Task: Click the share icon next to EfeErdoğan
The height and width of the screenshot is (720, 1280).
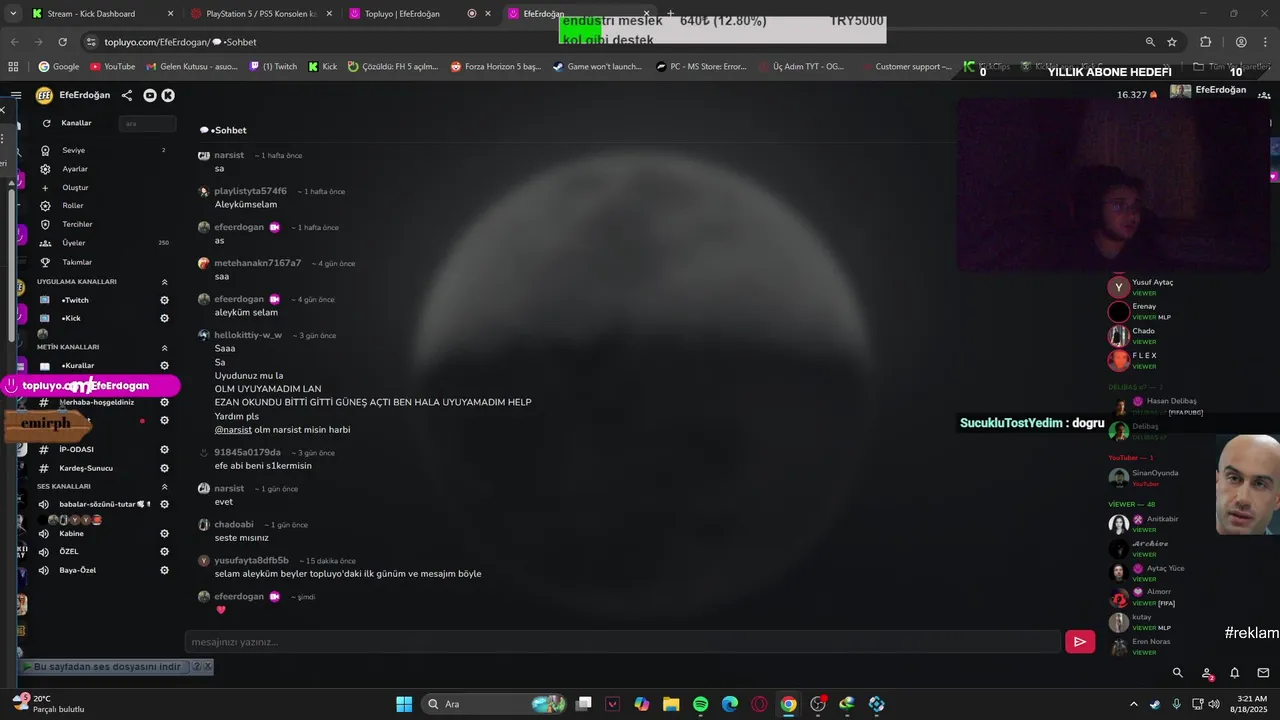Action: [x=127, y=95]
